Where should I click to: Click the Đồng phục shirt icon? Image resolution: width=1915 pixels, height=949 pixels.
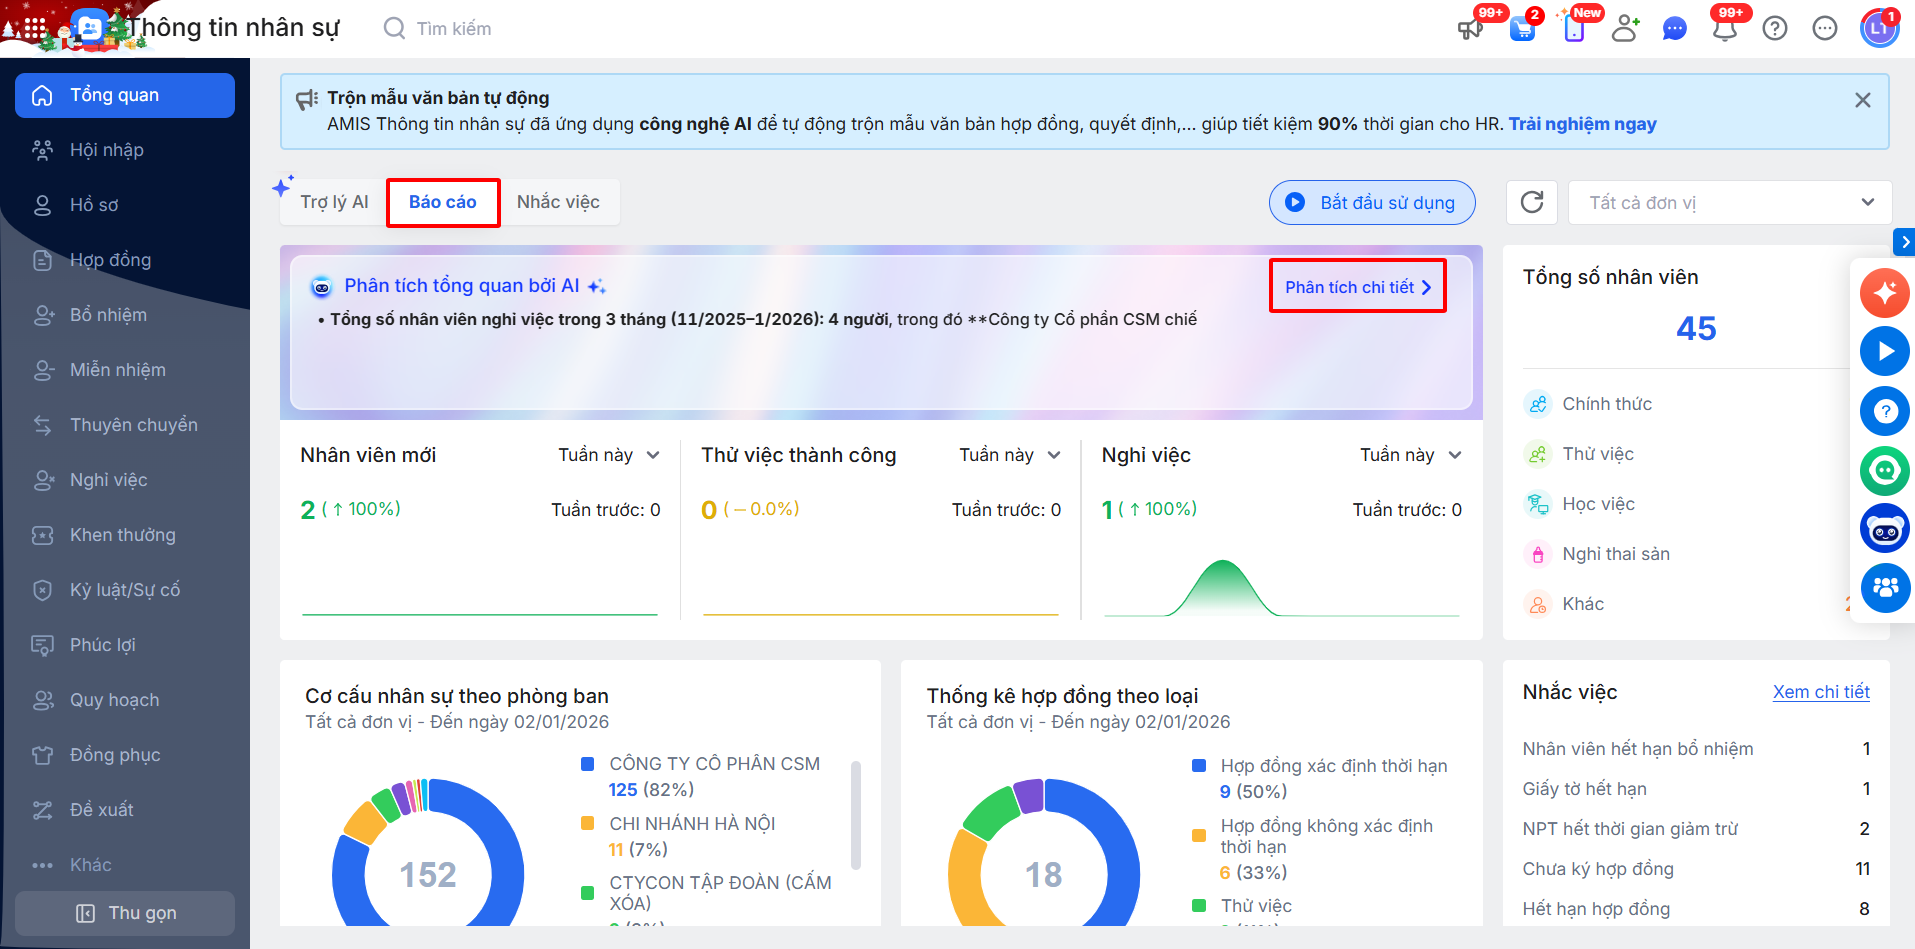[x=43, y=755]
